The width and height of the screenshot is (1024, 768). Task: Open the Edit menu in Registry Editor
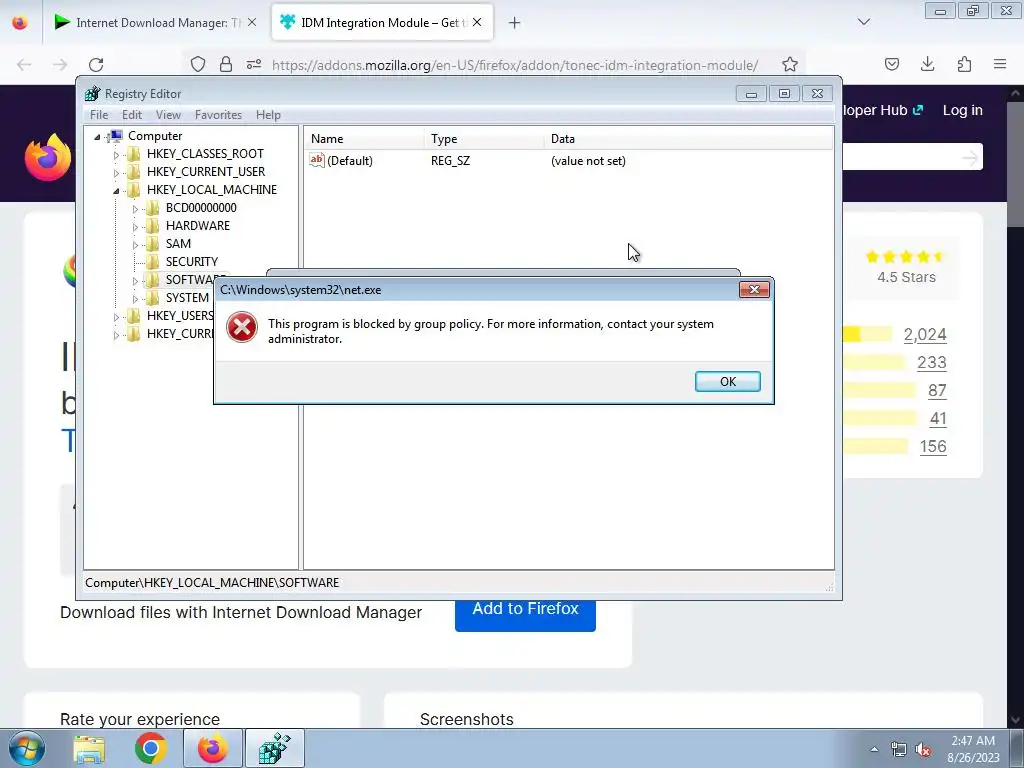click(132, 115)
